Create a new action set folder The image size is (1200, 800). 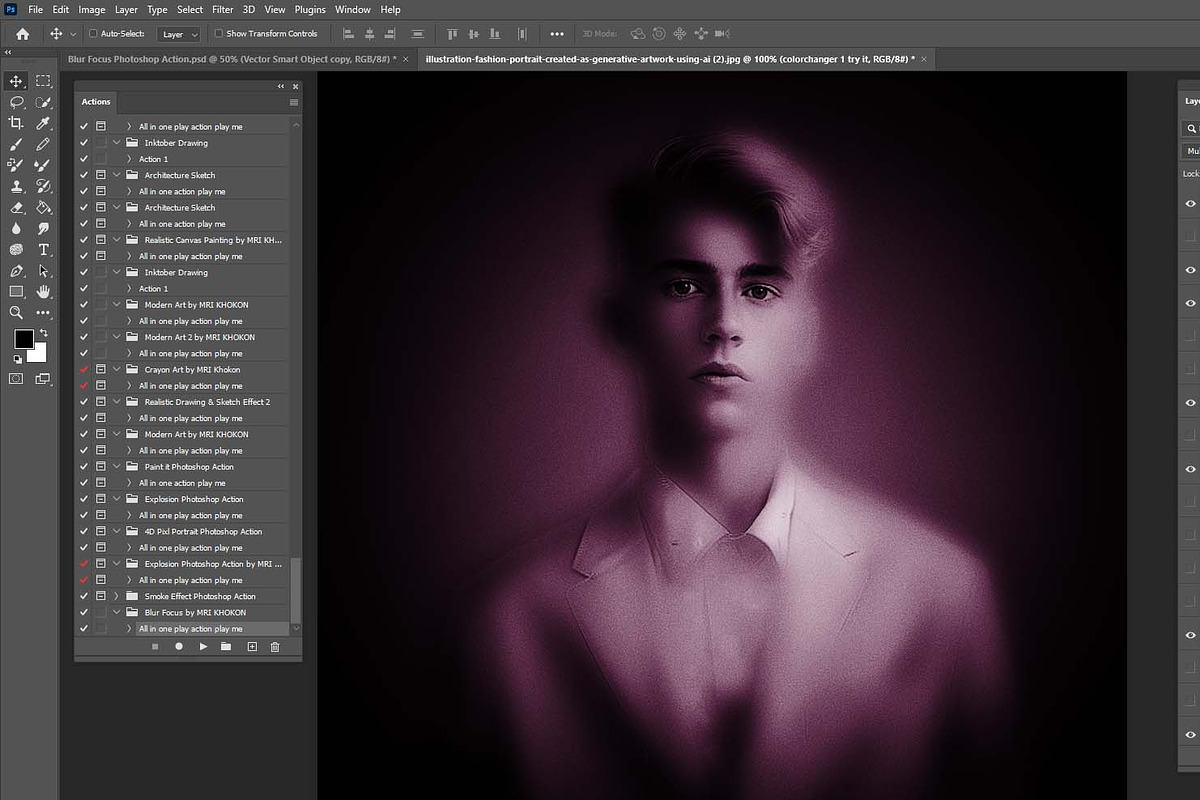coord(227,647)
